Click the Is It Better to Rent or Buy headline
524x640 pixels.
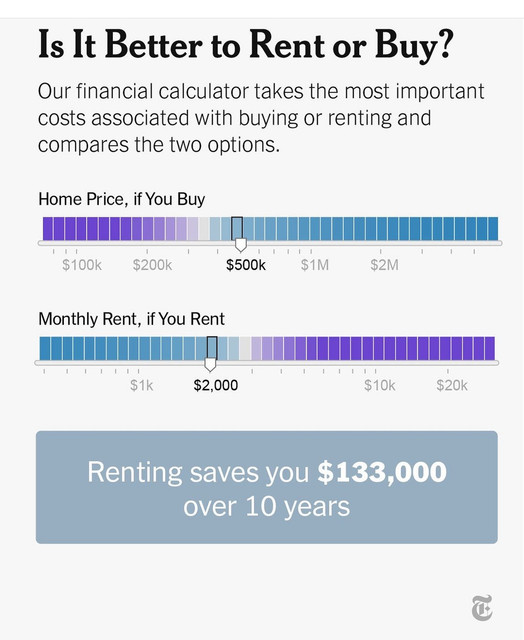click(x=246, y=45)
